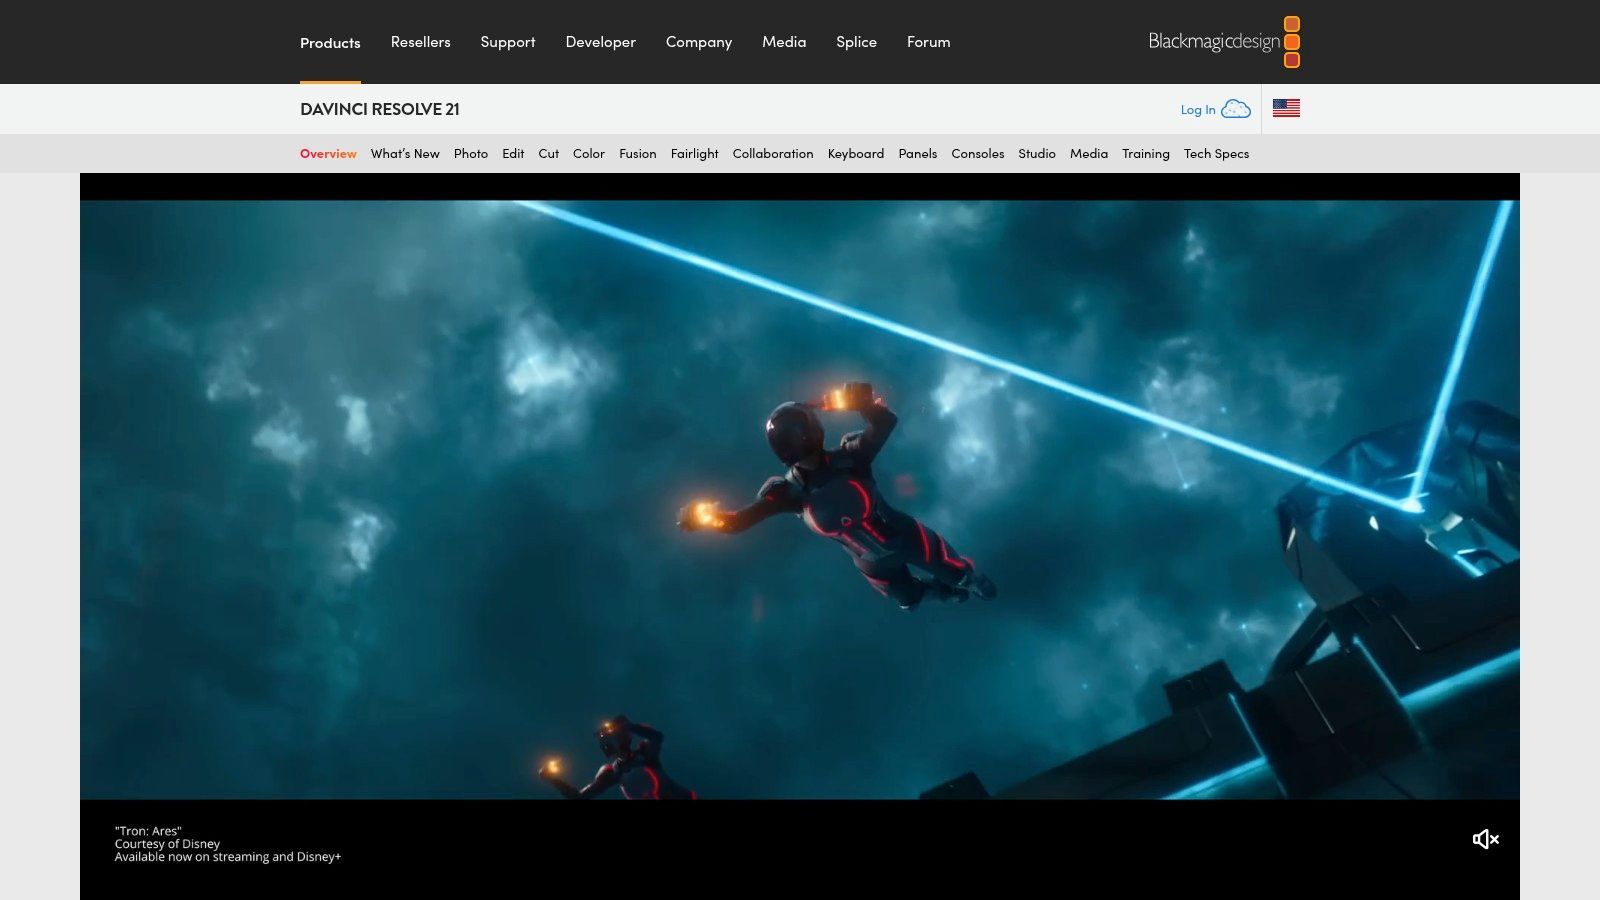
Task: Go to Splice in the top navigation
Action: [x=856, y=42]
